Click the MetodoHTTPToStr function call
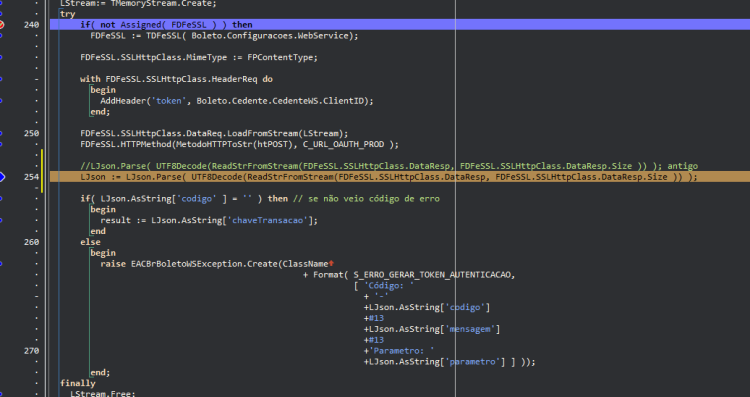The width and height of the screenshot is (750, 397). [x=214, y=144]
